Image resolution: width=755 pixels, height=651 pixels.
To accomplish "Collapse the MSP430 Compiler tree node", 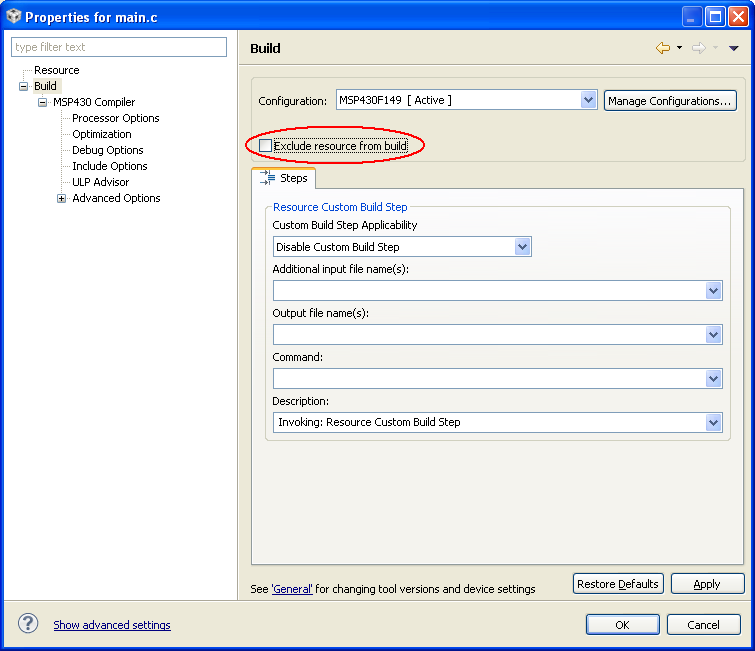I will pyautogui.click(x=43, y=102).
